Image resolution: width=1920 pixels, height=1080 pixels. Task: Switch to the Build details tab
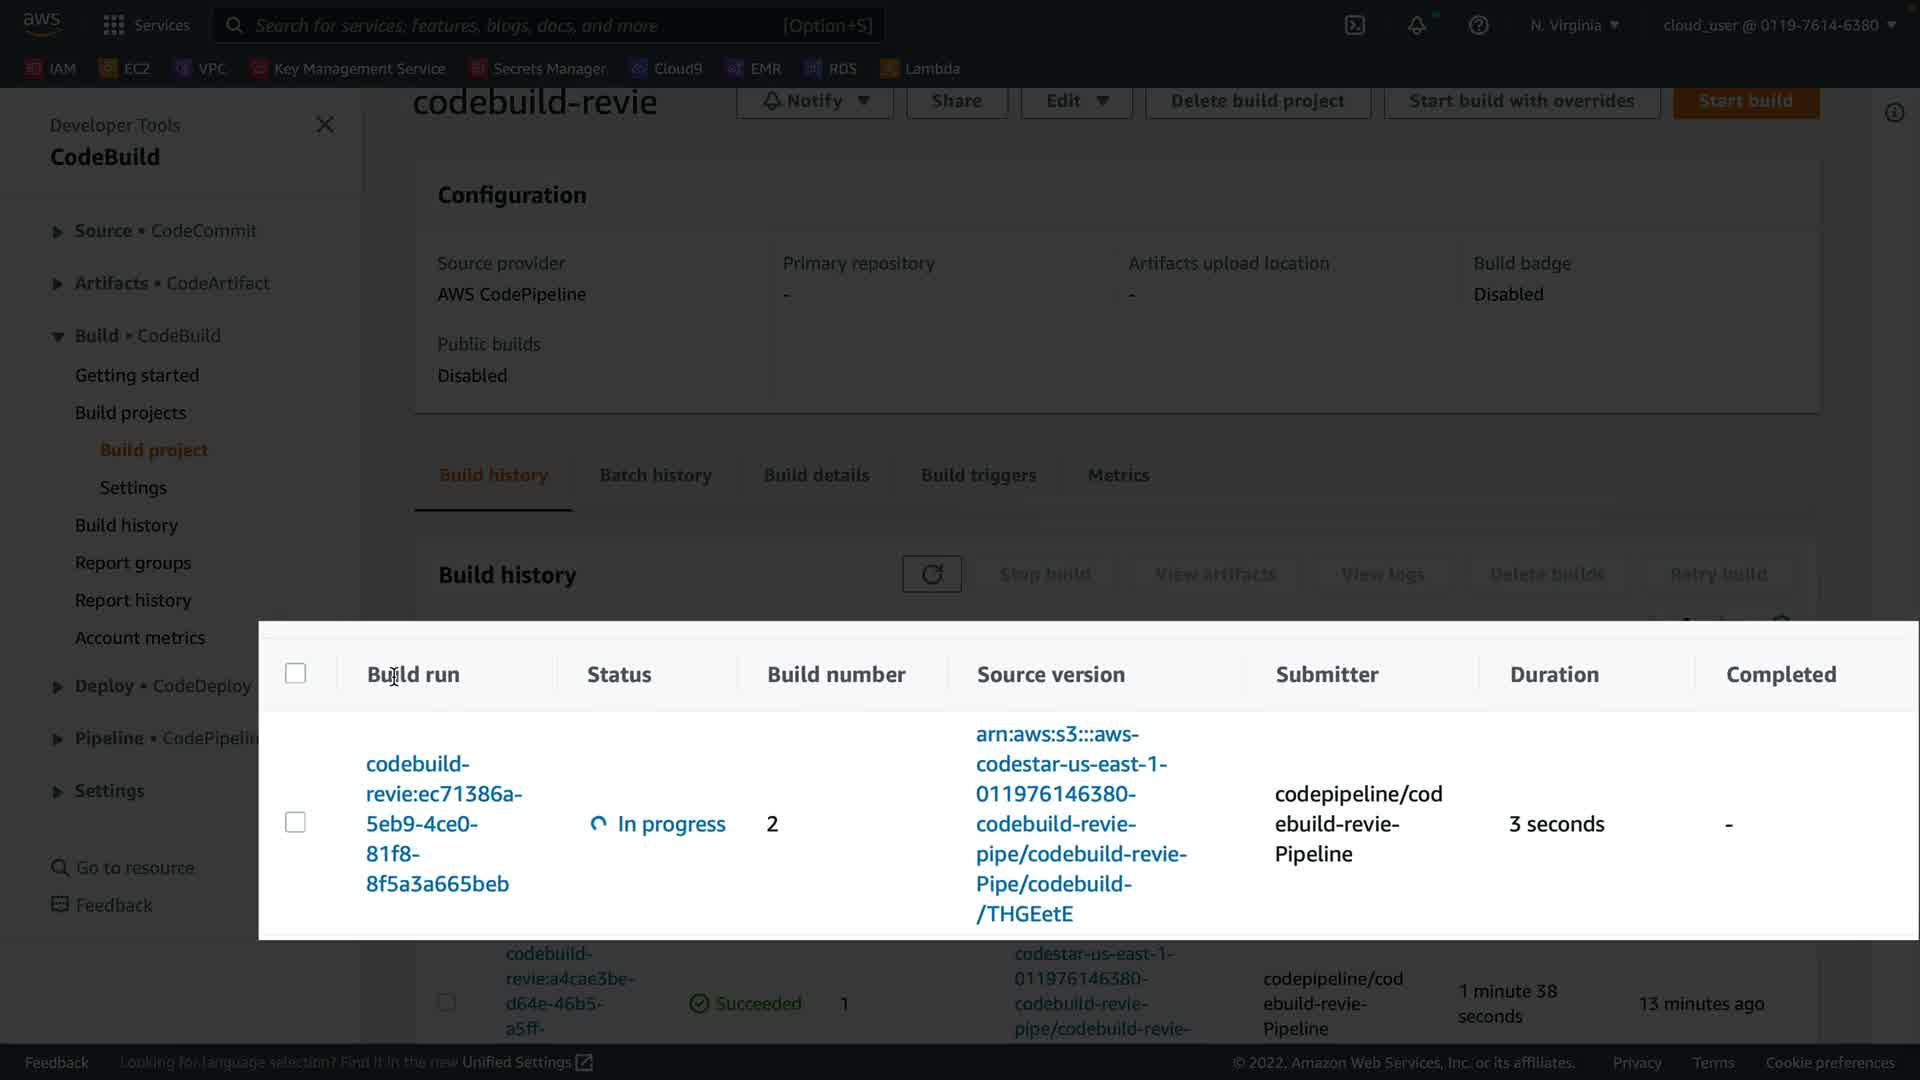coord(816,475)
